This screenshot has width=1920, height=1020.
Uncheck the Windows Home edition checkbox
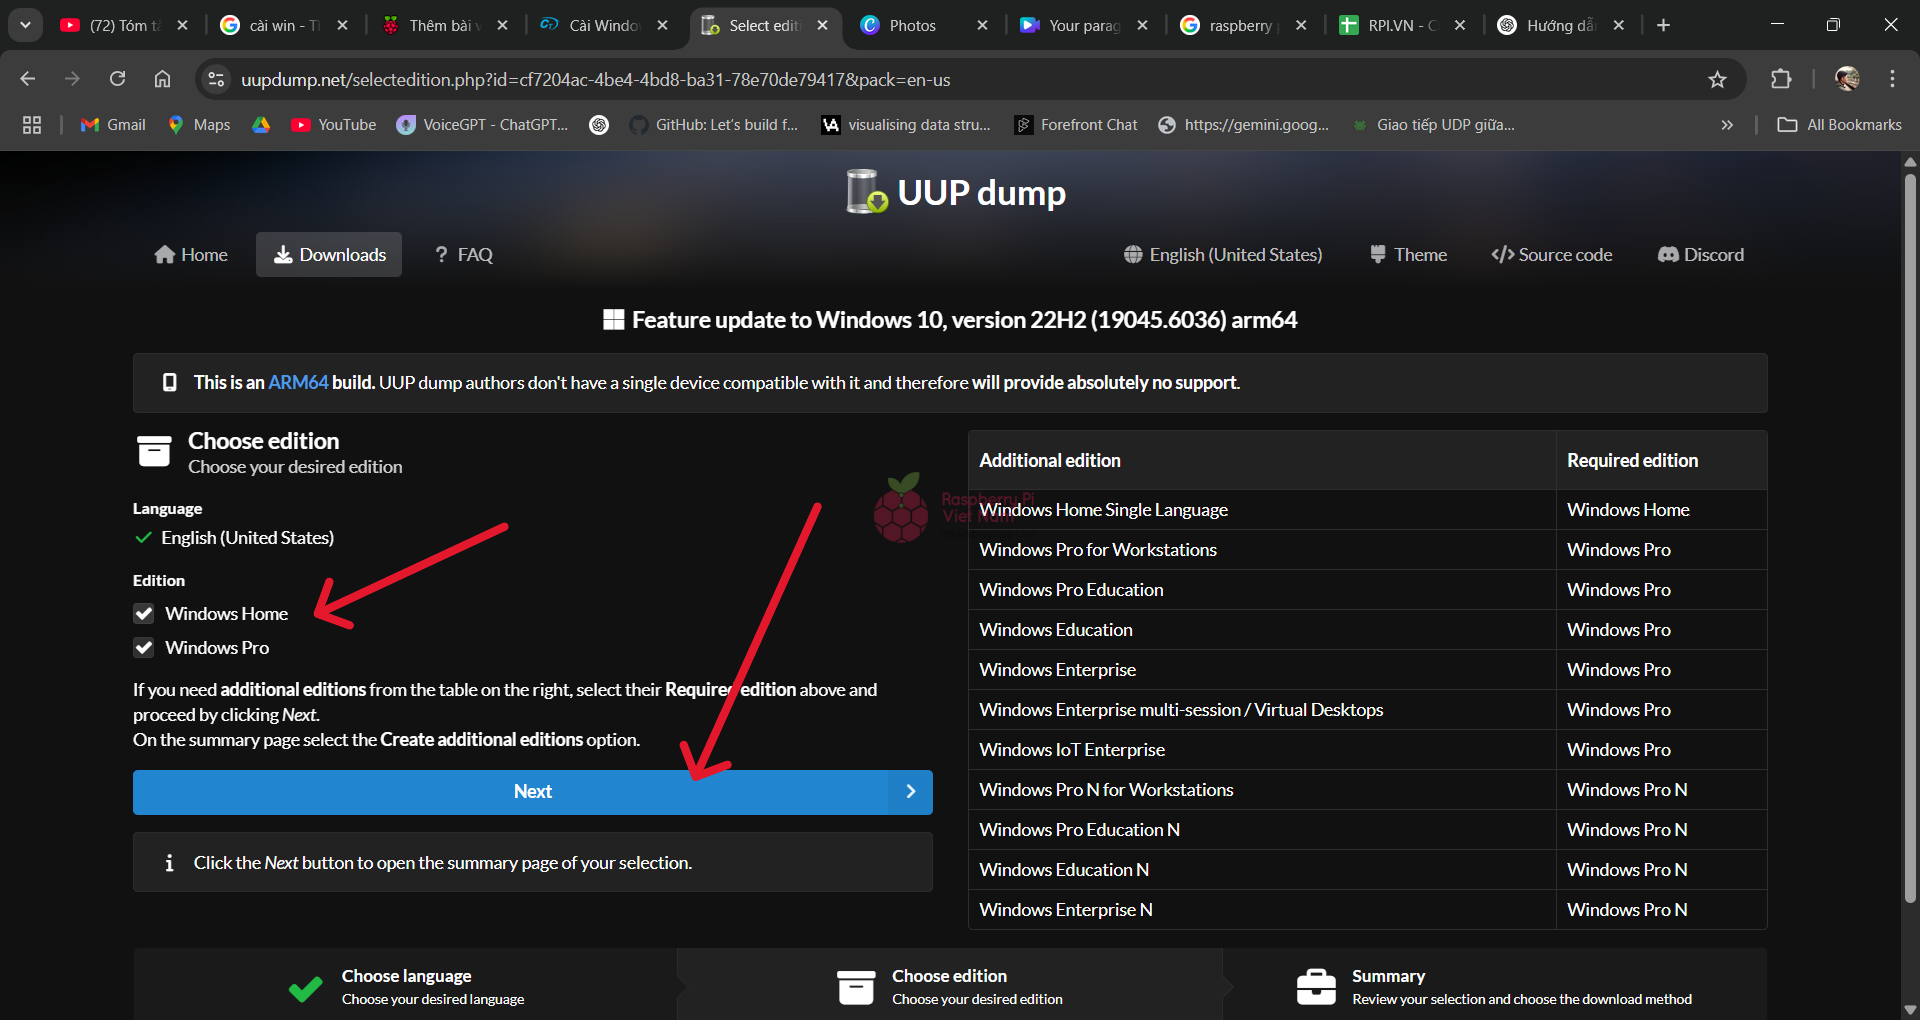coord(144,614)
